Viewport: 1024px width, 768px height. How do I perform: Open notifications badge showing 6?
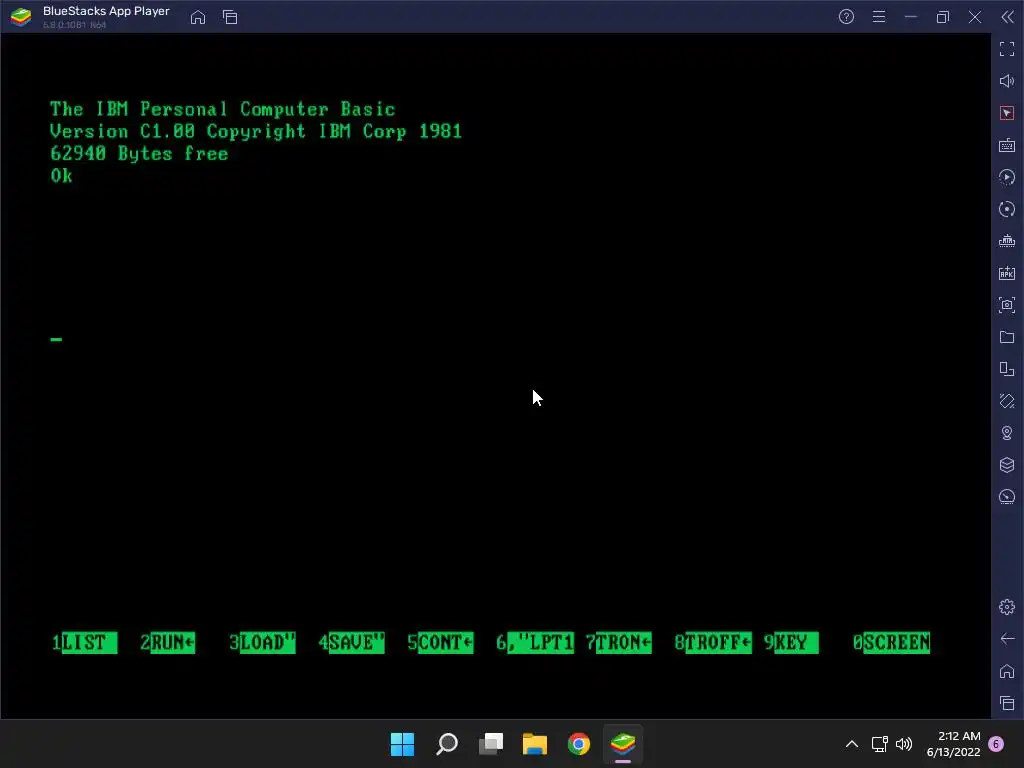point(996,744)
